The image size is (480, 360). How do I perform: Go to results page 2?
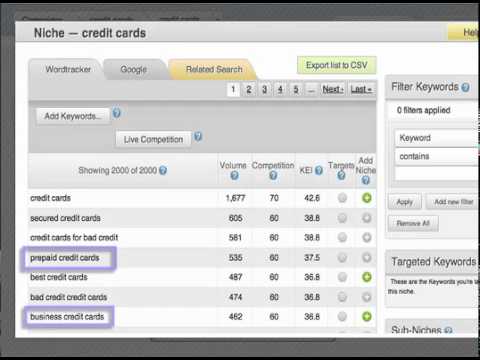(249, 89)
